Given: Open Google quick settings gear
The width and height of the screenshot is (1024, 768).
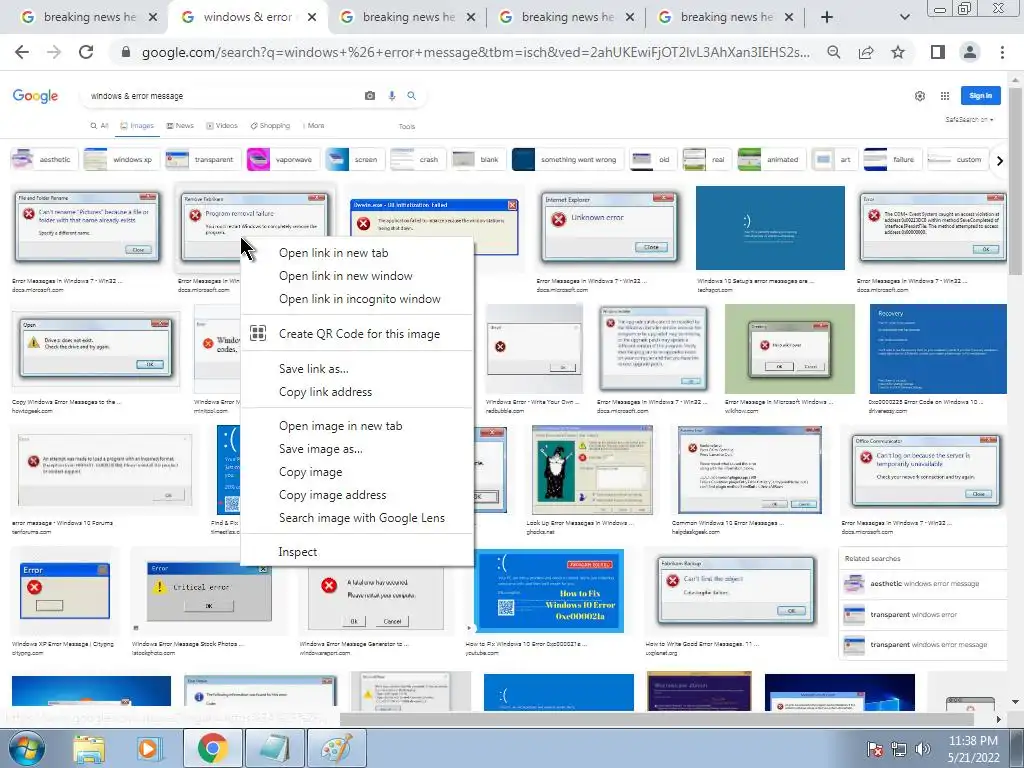Looking at the screenshot, I should click(920, 96).
